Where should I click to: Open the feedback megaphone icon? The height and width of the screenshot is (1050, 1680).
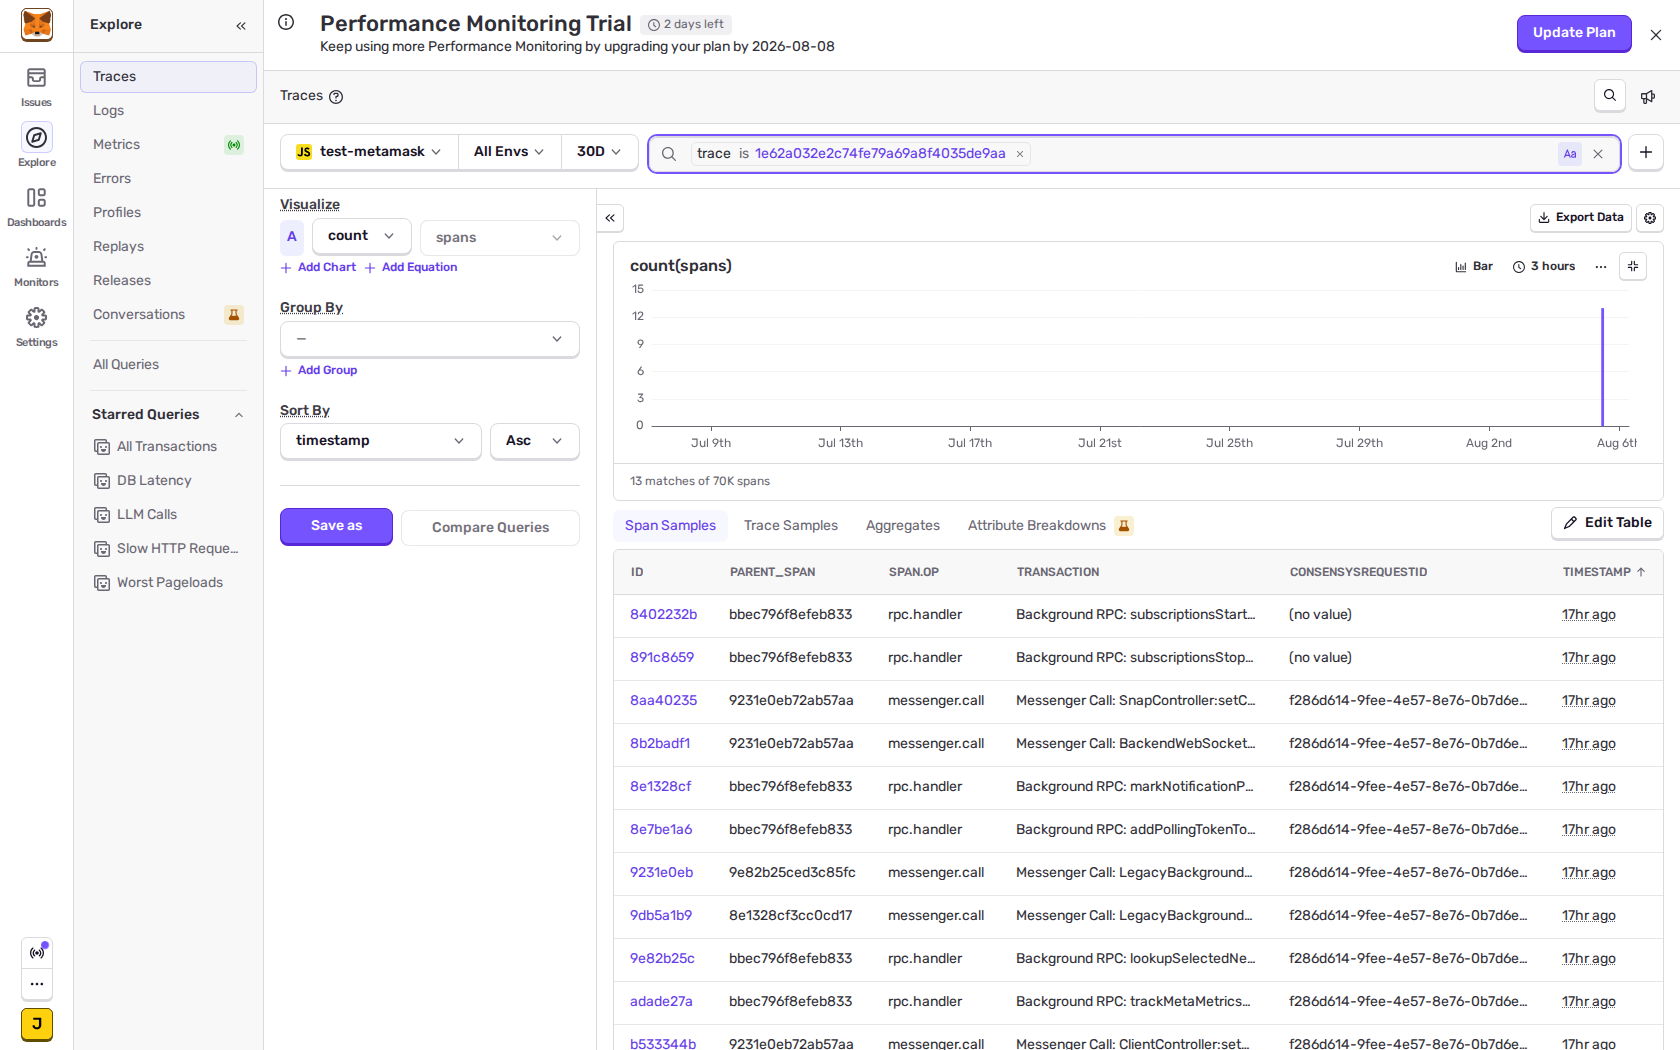pos(1648,96)
